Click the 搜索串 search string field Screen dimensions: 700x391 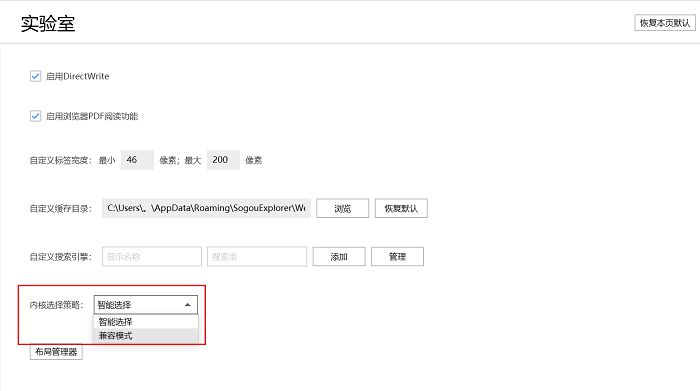pyautogui.click(x=257, y=257)
